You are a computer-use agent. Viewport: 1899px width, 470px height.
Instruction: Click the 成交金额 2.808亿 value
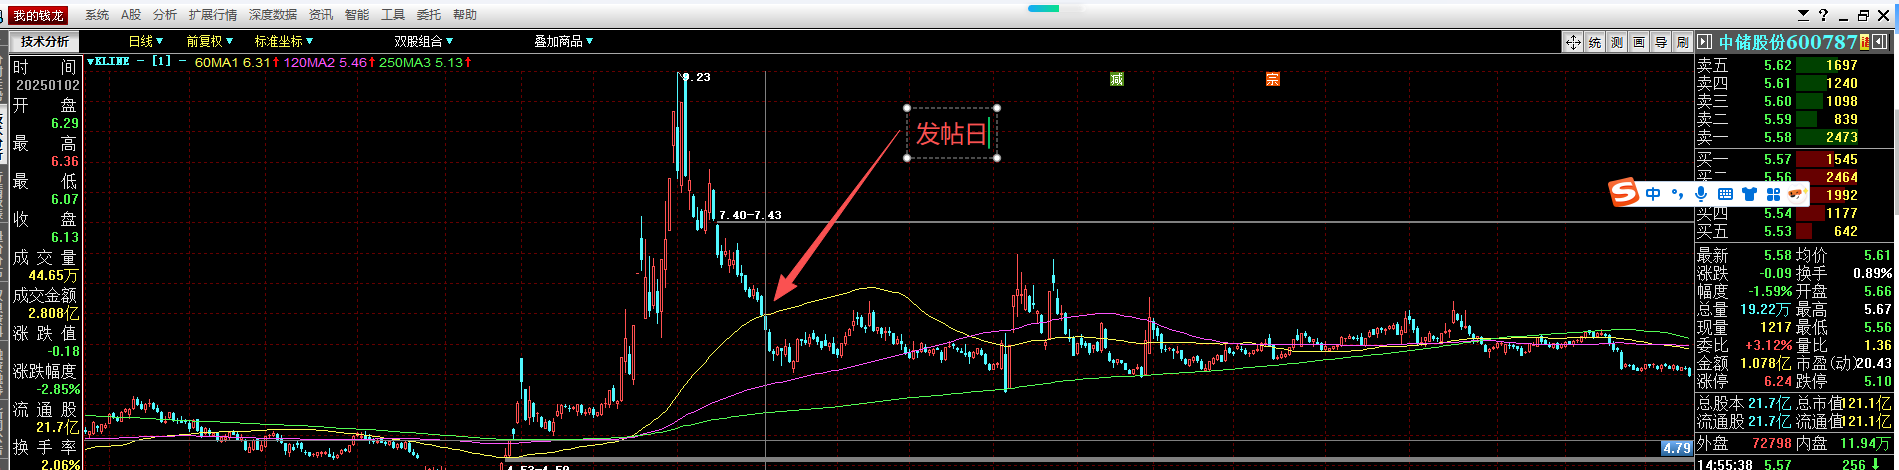[54, 313]
